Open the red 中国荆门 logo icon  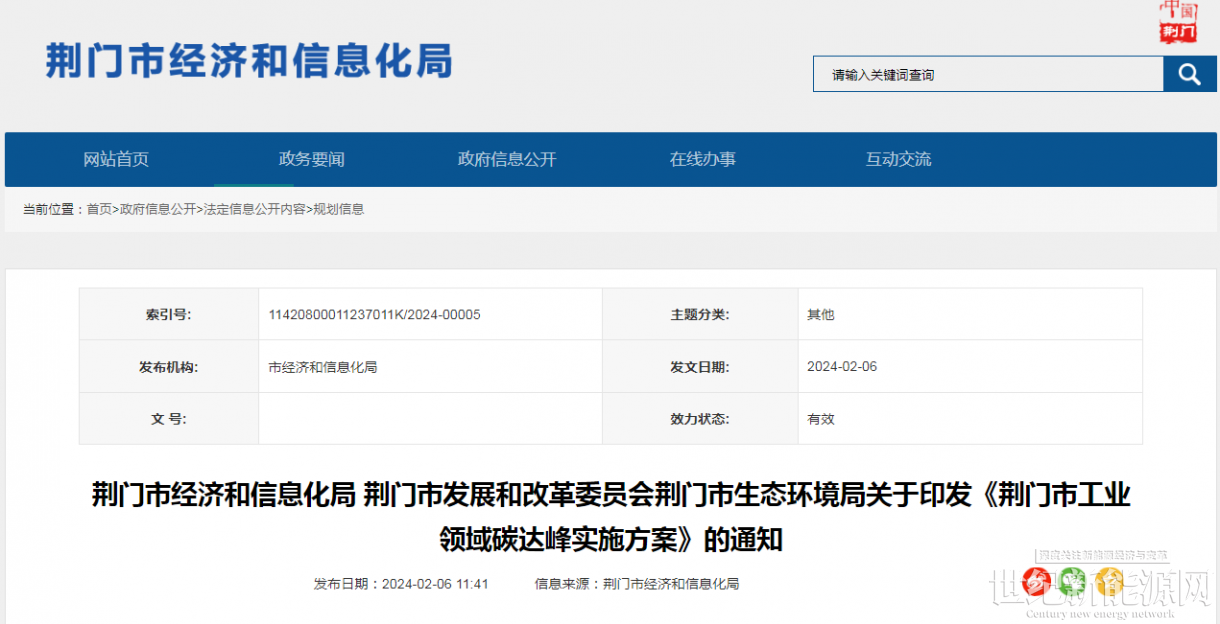(x=1178, y=22)
